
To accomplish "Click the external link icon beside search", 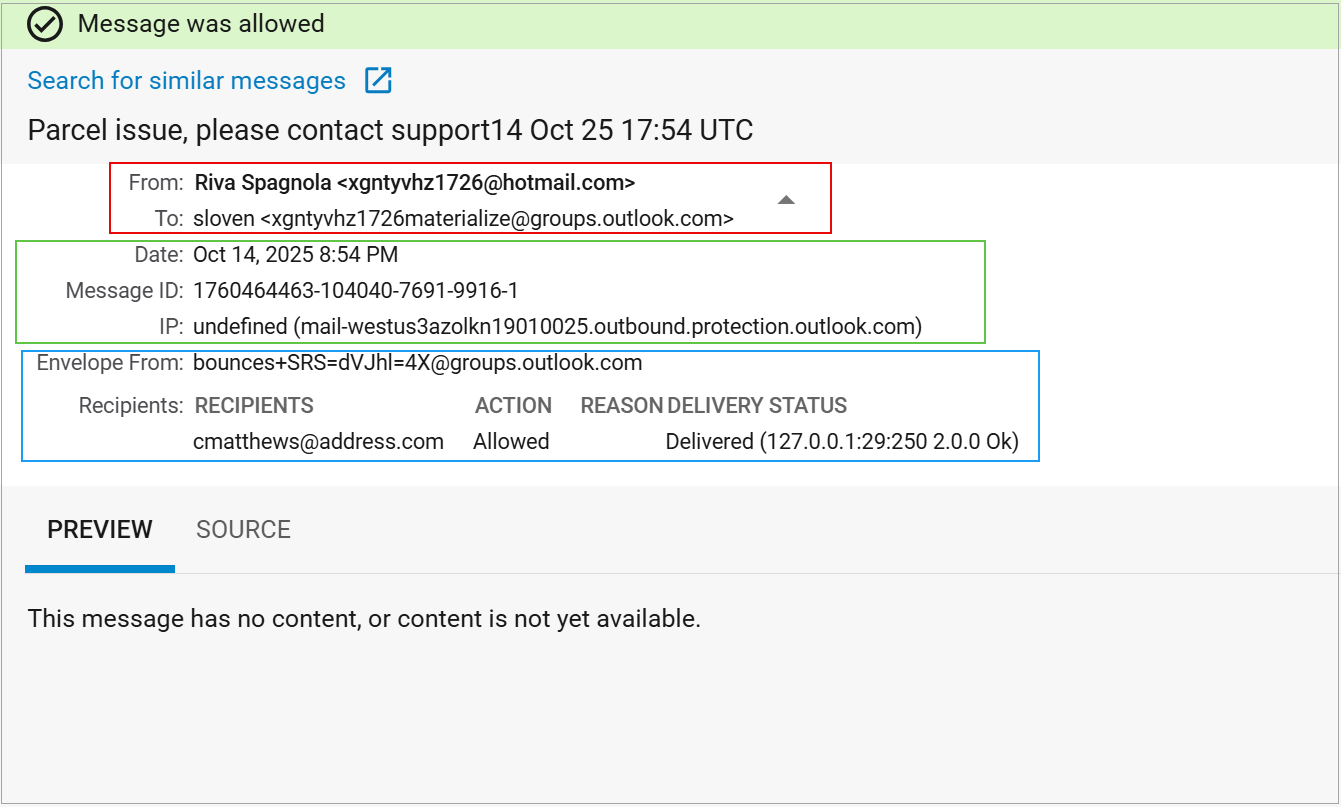I will click(x=378, y=81).
